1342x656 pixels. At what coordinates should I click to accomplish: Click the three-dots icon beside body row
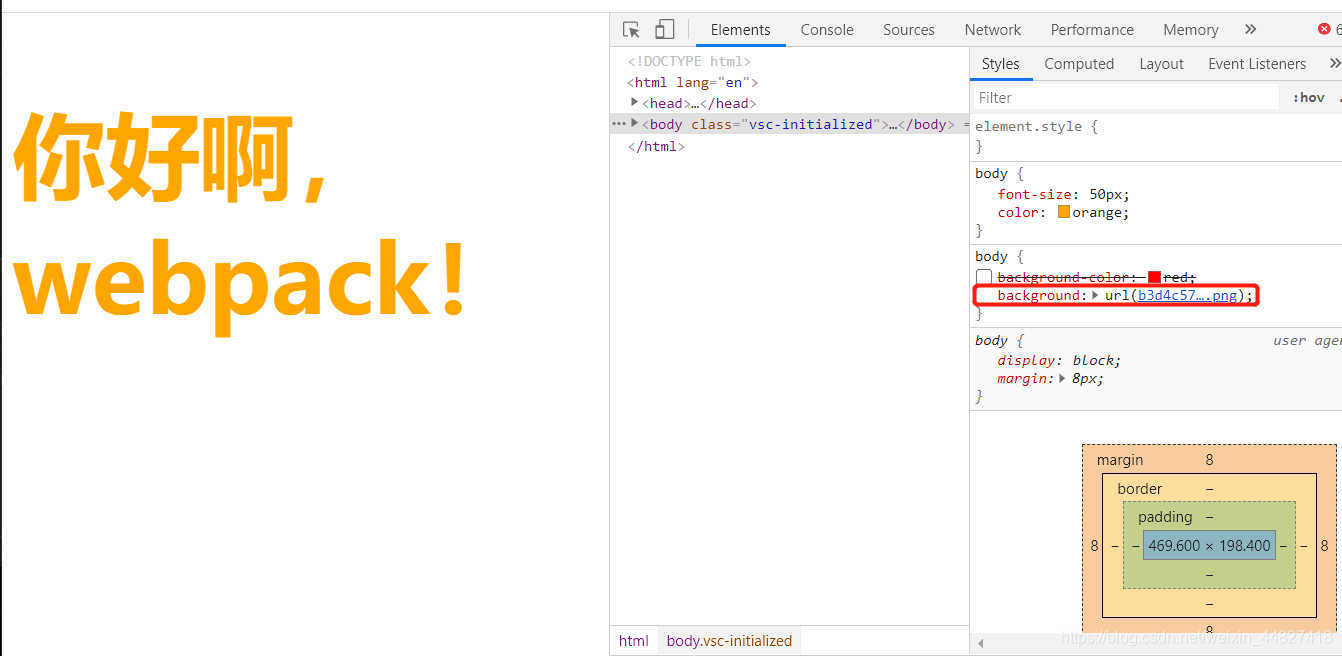coord(619,124)
